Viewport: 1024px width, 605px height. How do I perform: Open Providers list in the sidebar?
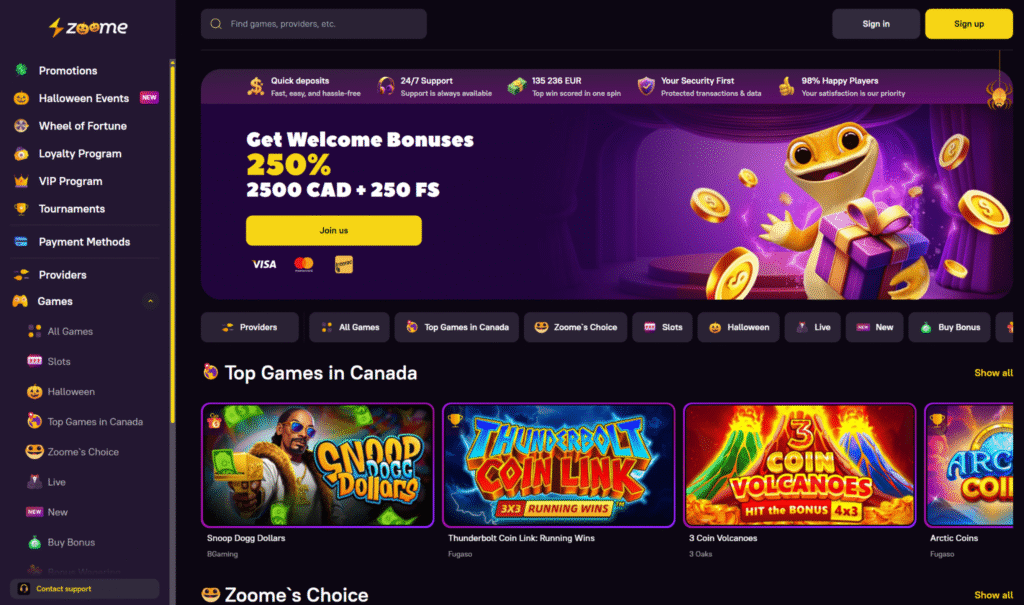[x=63, y=274]
